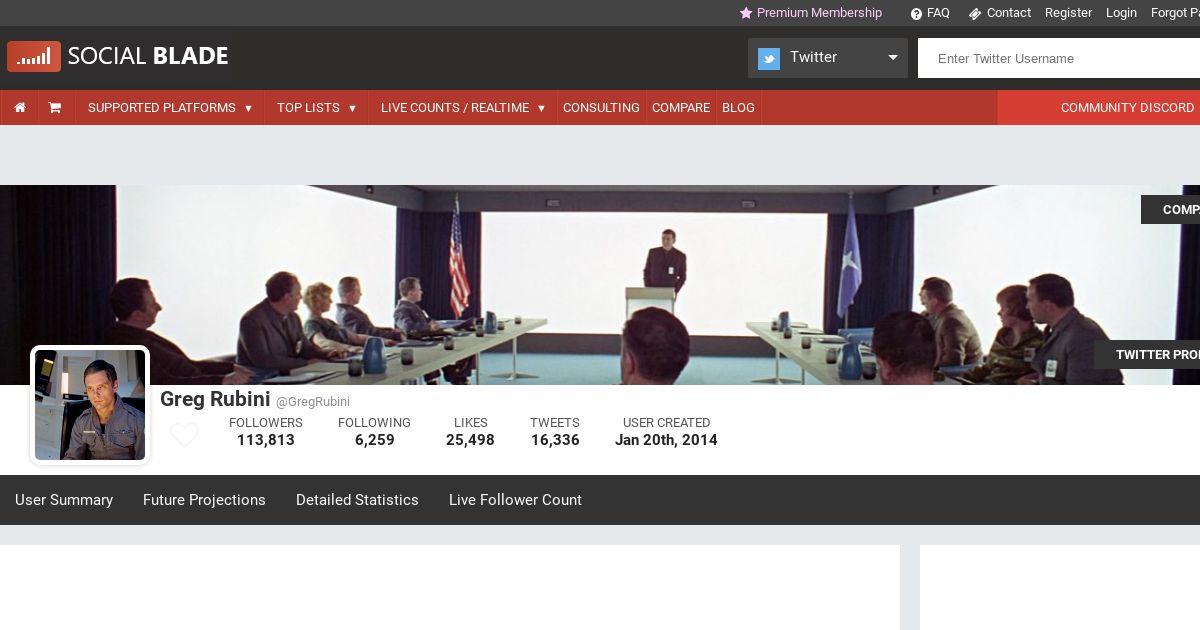Click the followers count 113,813

tap(266, 440)
